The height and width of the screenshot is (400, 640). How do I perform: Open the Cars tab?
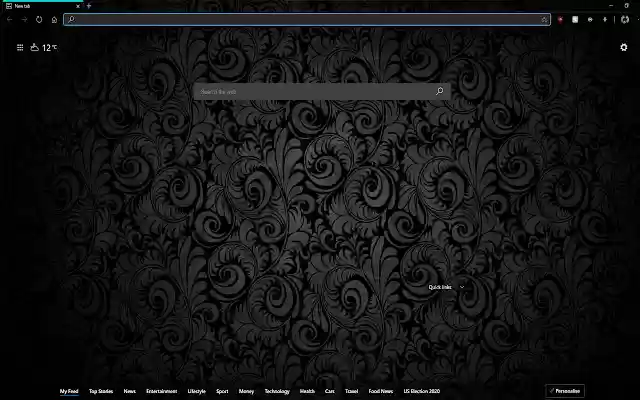click(330, 391)
